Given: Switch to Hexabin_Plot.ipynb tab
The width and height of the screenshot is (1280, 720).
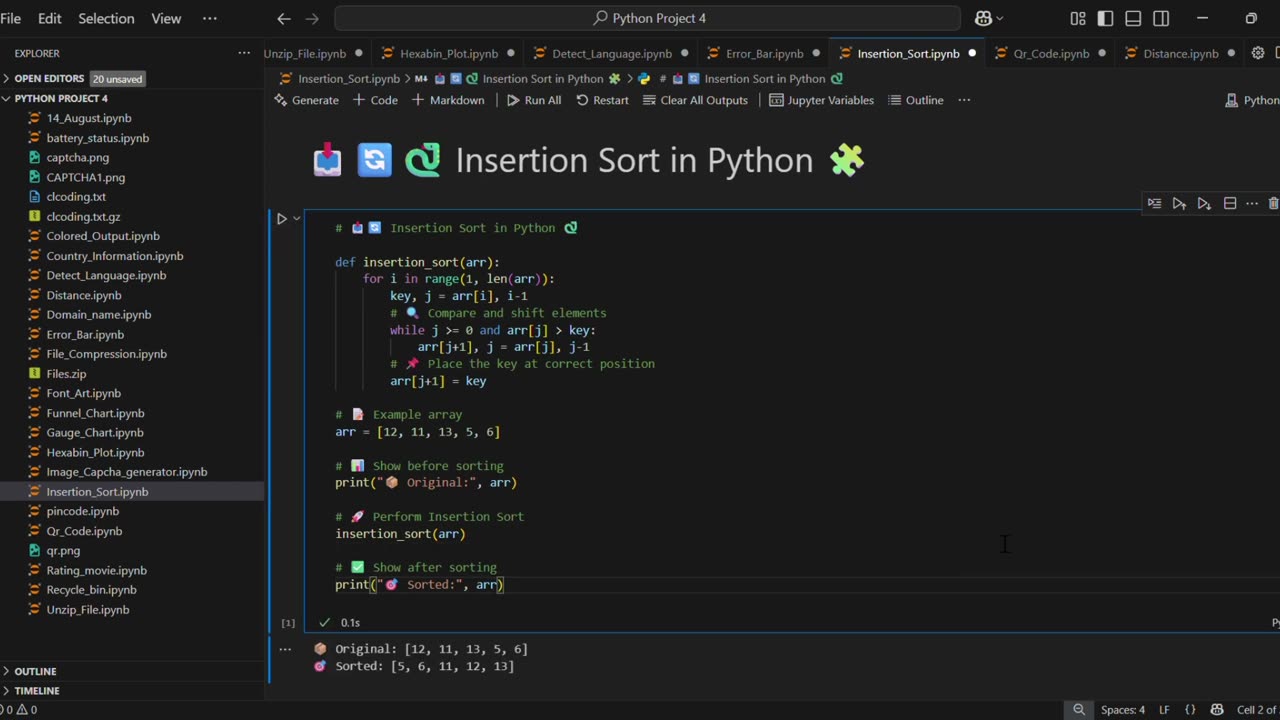Looking at the screenshot, I should pyautogui.click(x=449, y=53).
